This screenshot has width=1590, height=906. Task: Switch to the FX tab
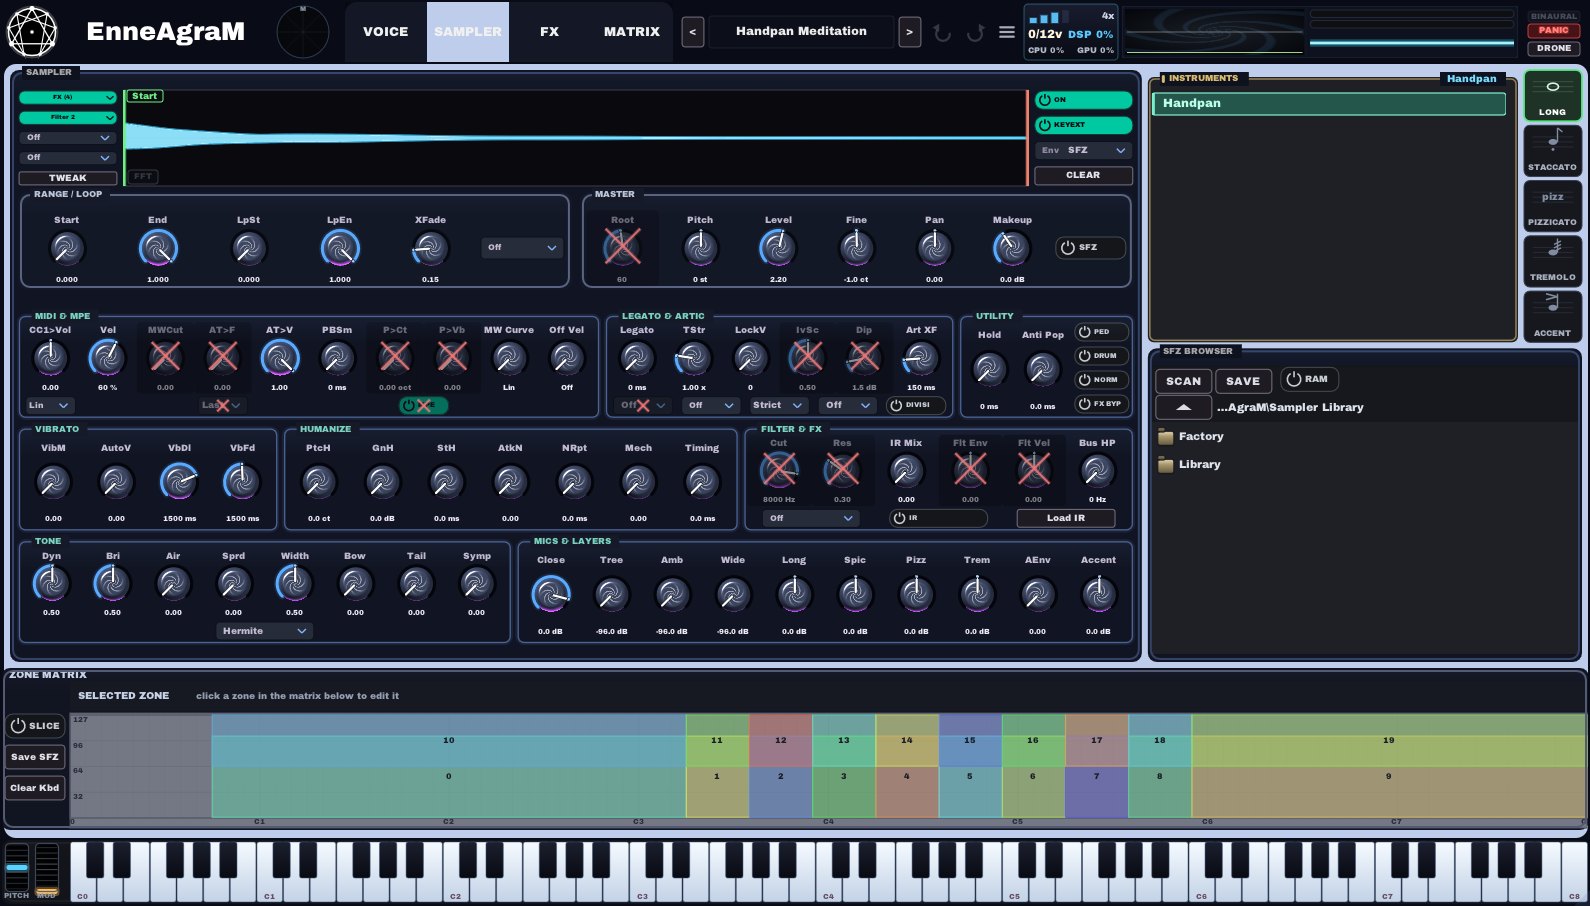coord(549,32)
